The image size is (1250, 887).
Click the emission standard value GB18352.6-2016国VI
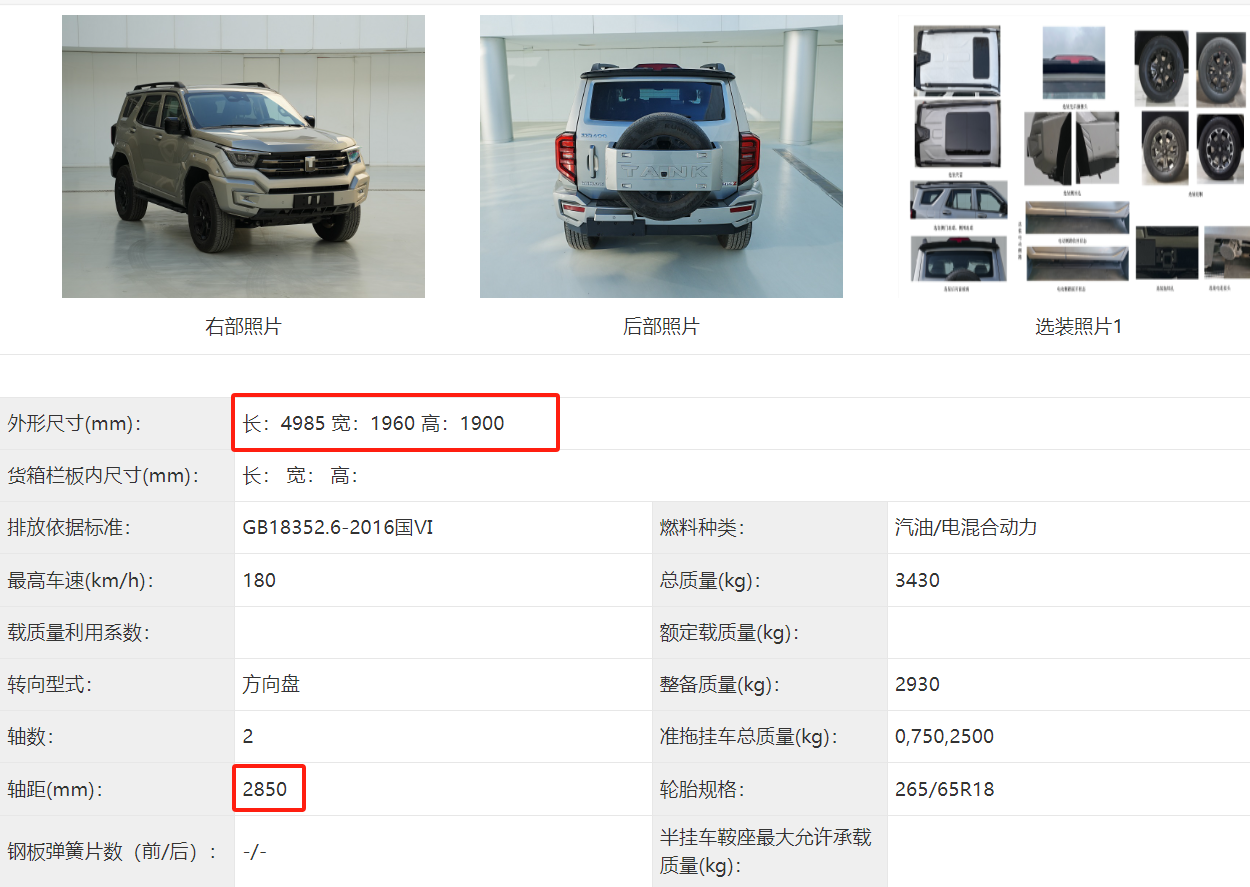338,527
